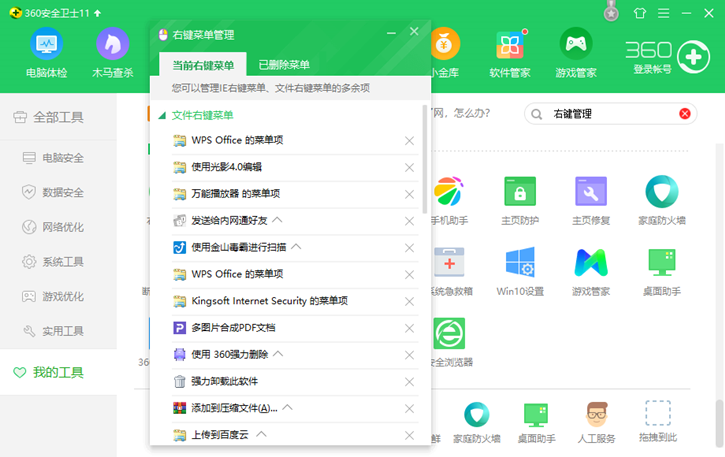The width and height of the screenshot is (725, 457).
Task: Switch to 已删除菜单 tab
Action: click(284, 65)
